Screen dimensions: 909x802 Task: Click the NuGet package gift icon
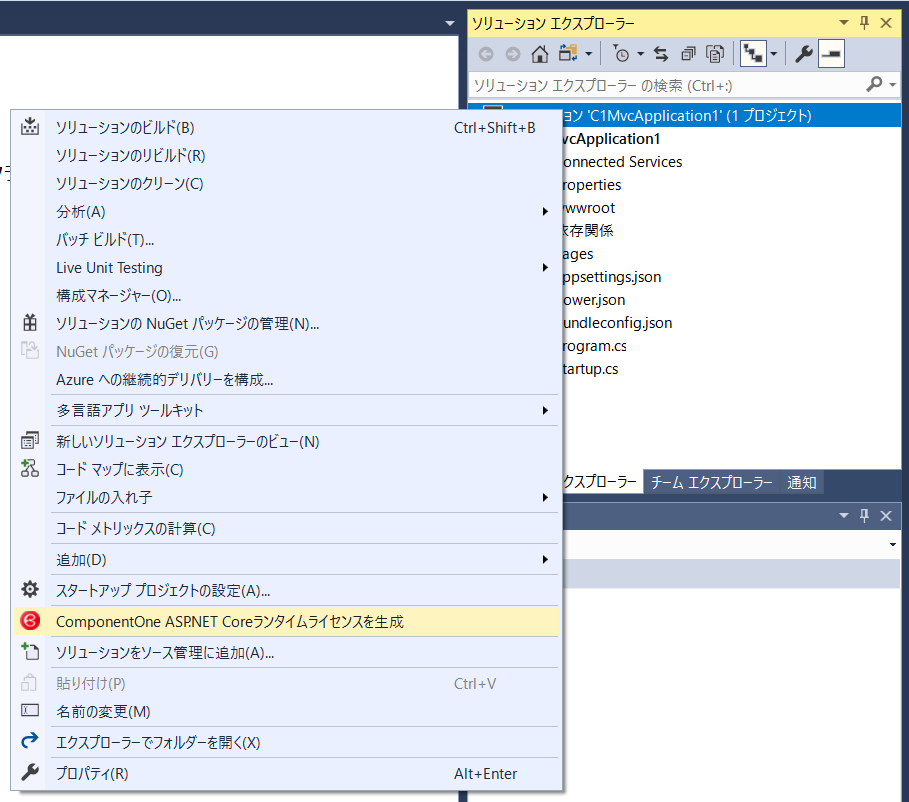(30, 323)
